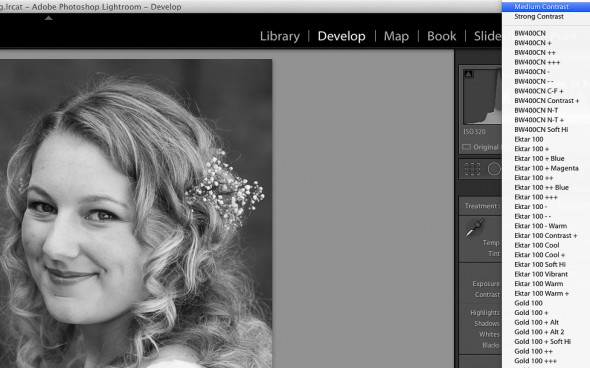Viewport: 590px width, 368px height.
Task: Click the Whites slider label
Action: (x=489, y=335)
